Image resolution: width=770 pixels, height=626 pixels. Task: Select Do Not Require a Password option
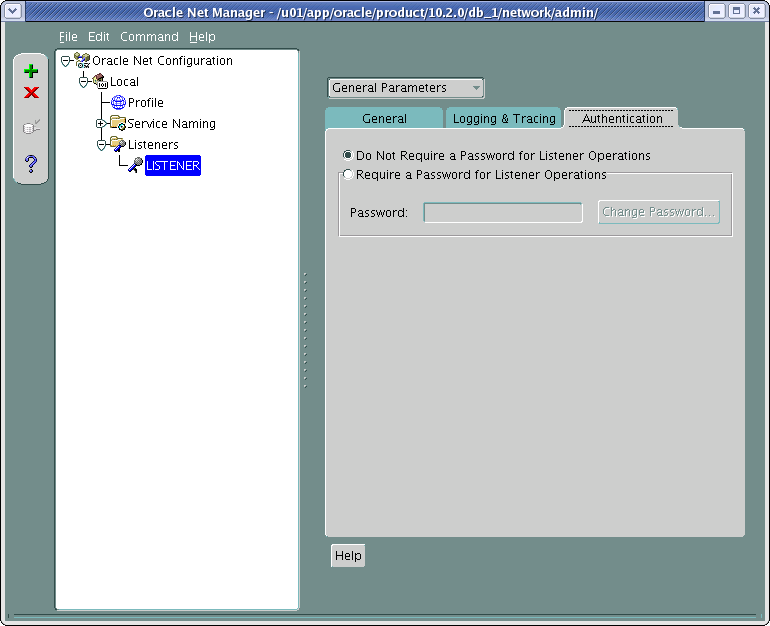click(348, 155)
